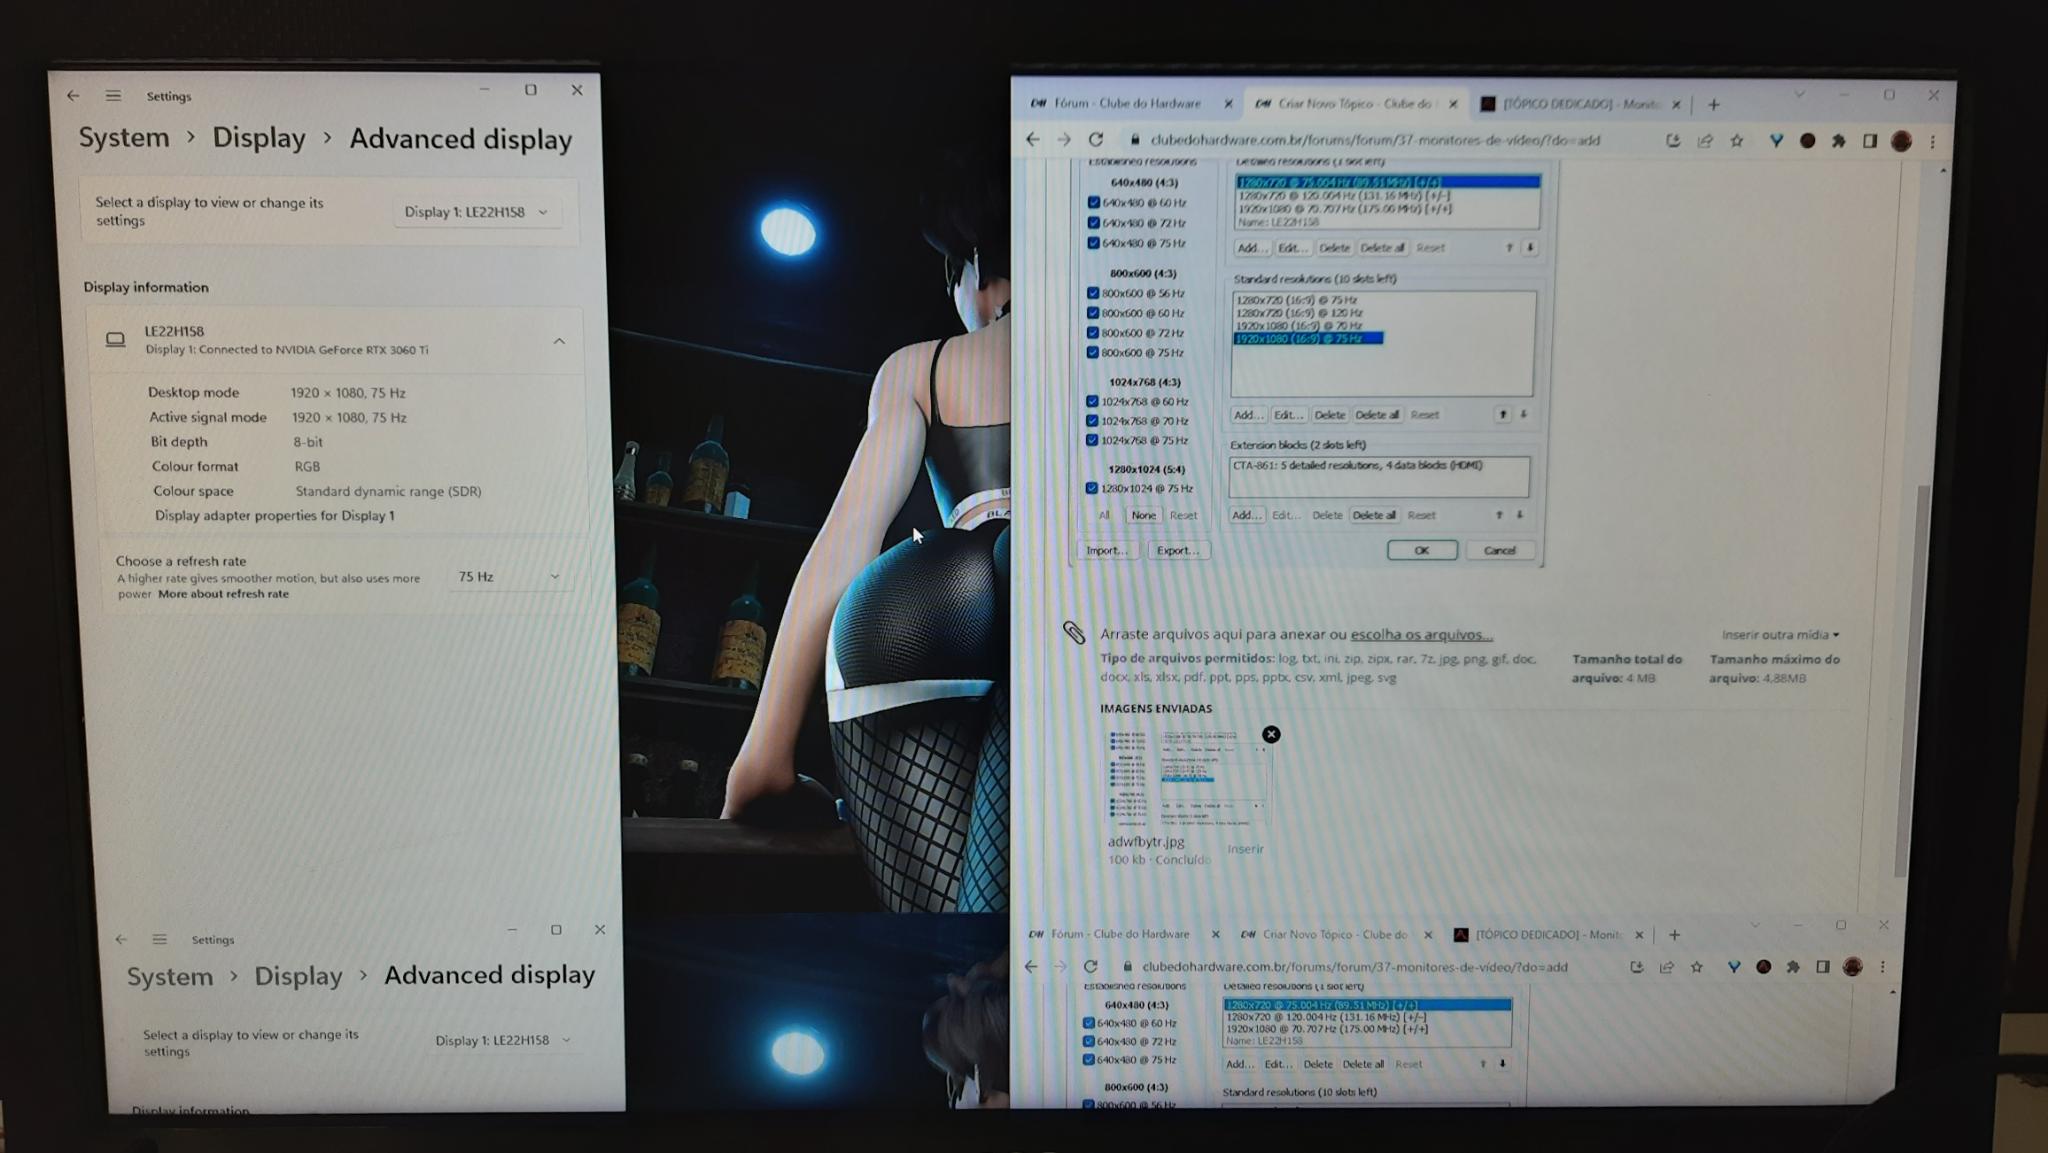Toggle upper 640x480 @ 75 Hz checkbox
This screenshot has width=2048, height=1153.
point(1093,243)
